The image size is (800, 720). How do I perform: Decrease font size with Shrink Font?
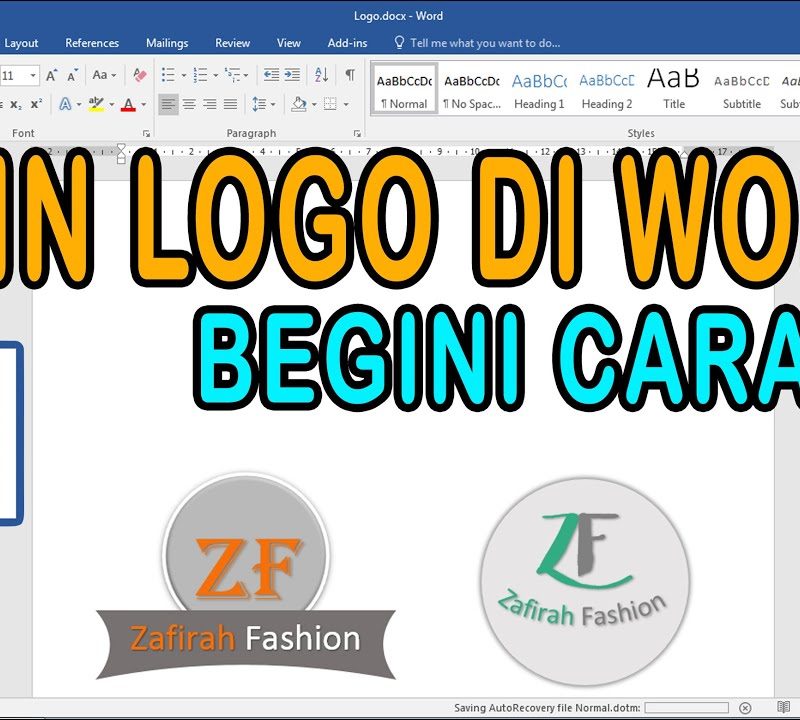[72, 76]
